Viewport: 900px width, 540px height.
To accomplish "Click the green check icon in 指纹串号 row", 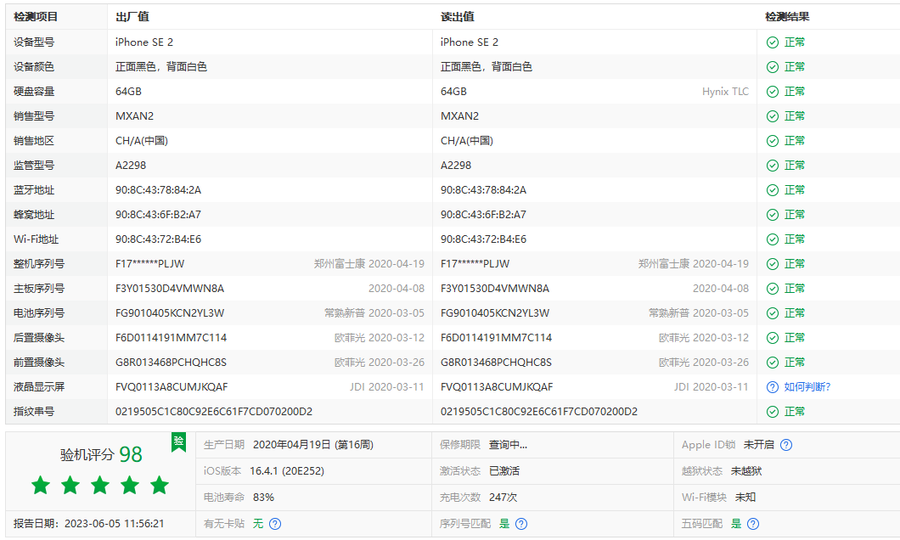I will pyautogui.click(x=773, y=412).
